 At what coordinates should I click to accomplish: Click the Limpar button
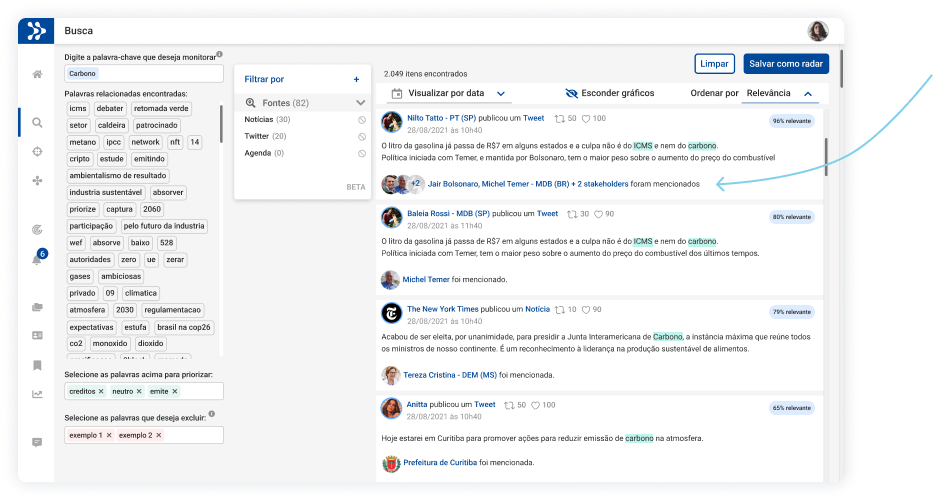pos(714,64)
